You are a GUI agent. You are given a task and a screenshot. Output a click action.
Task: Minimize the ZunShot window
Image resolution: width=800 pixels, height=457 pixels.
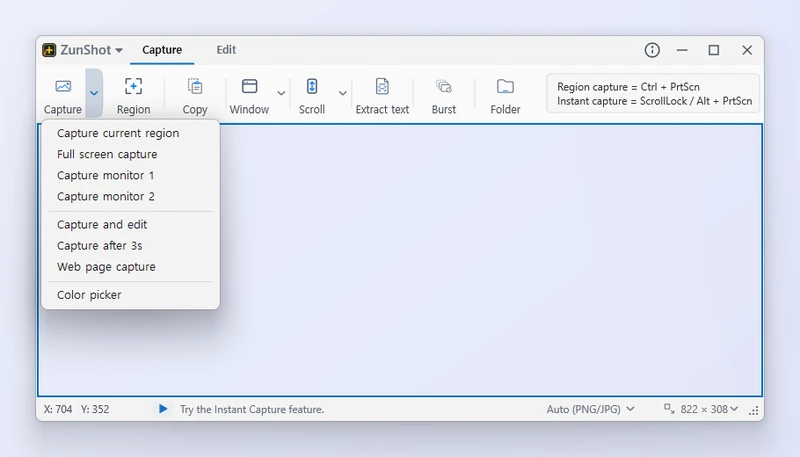click(682, 50)
